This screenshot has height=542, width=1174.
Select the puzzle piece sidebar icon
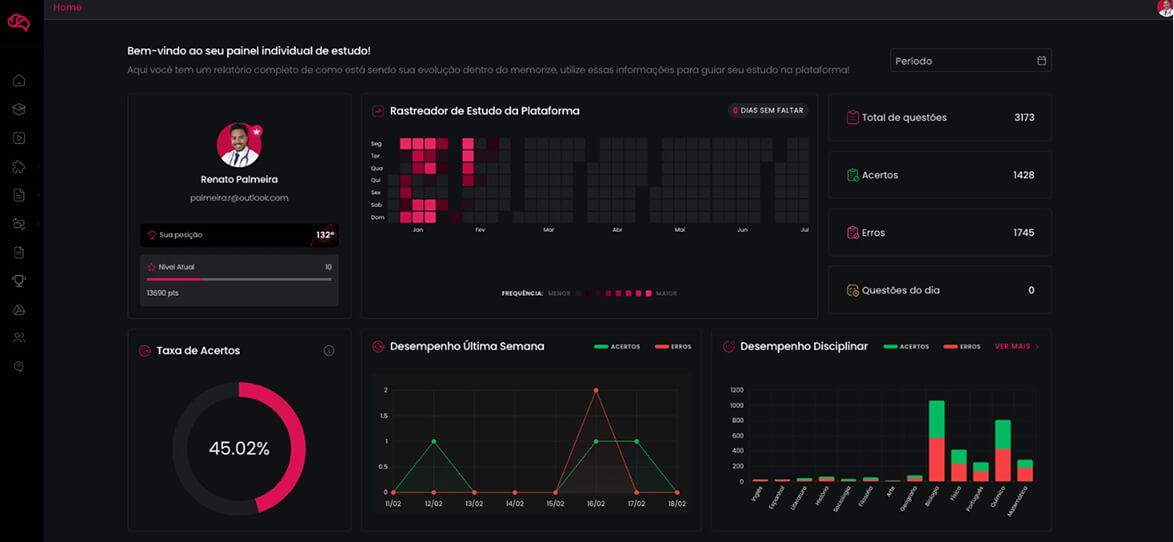(19, 167)
